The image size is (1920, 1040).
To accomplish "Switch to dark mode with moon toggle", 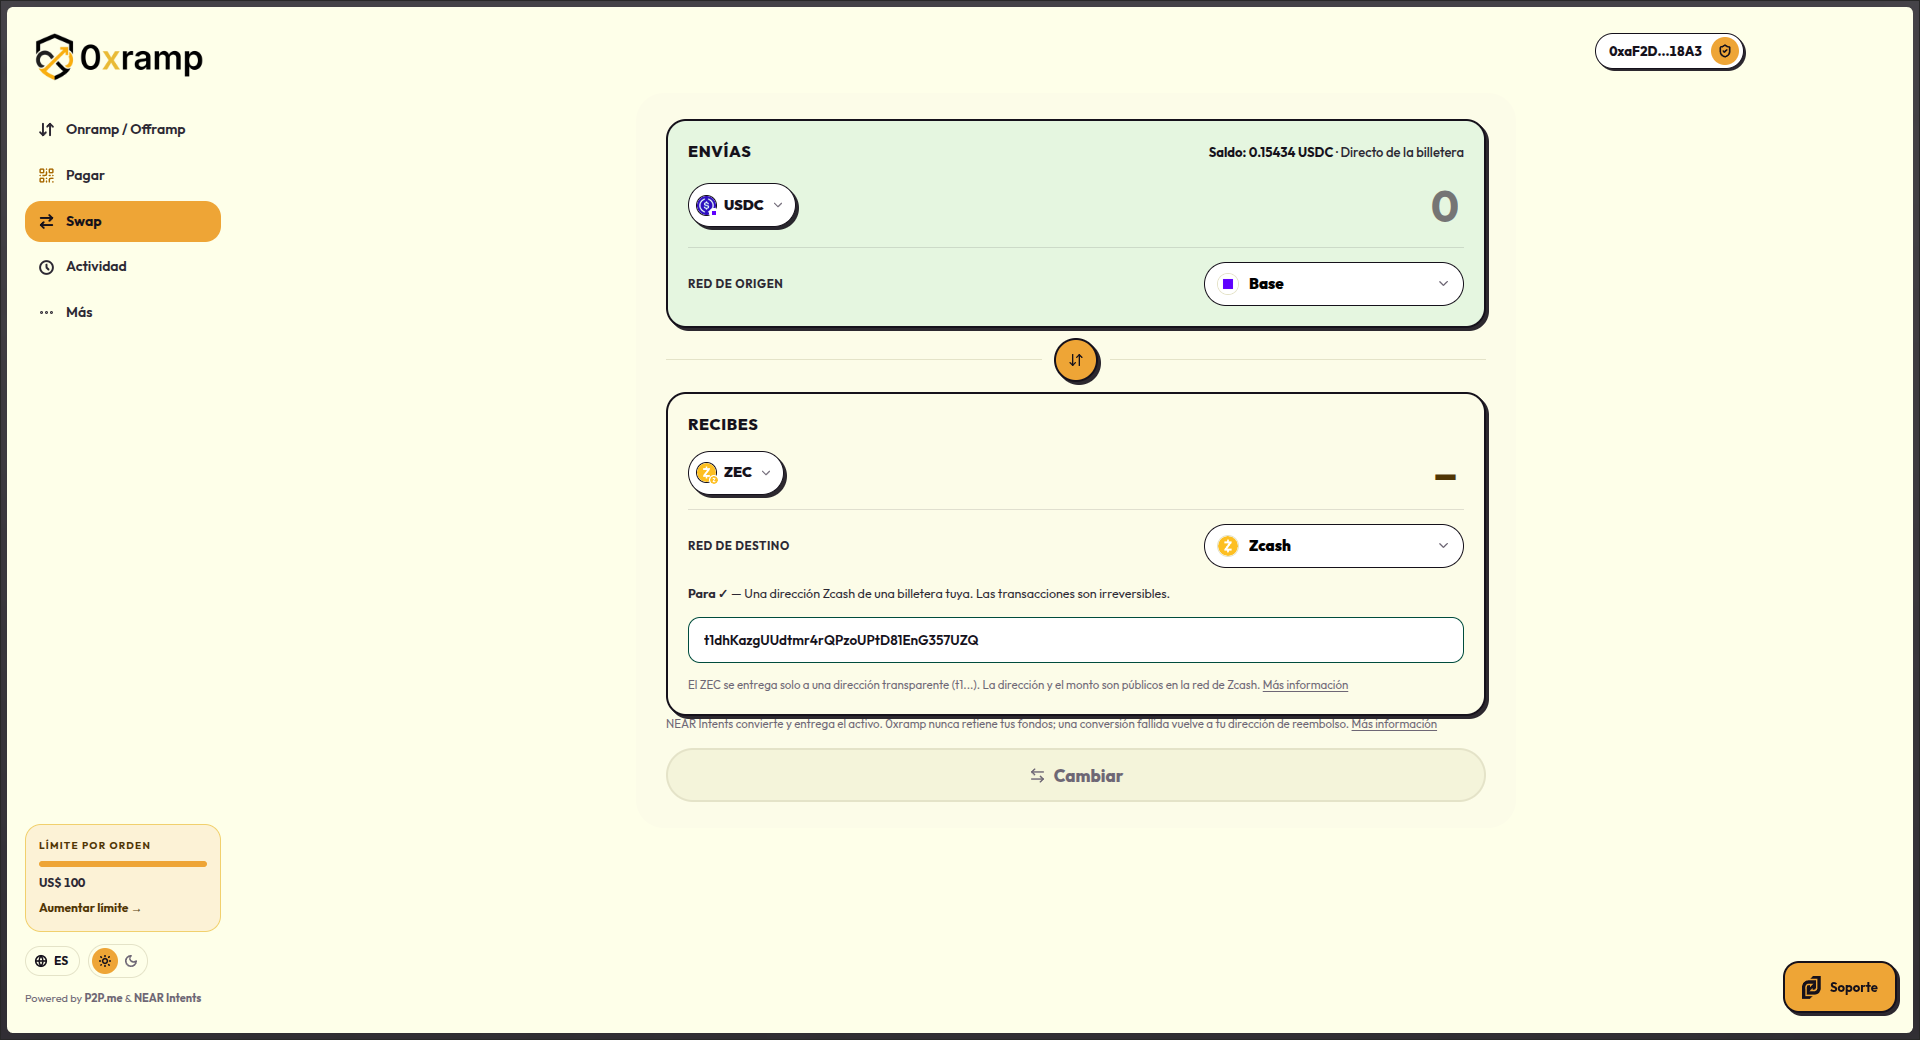I will pyautogui.click(x=131, y=961).
